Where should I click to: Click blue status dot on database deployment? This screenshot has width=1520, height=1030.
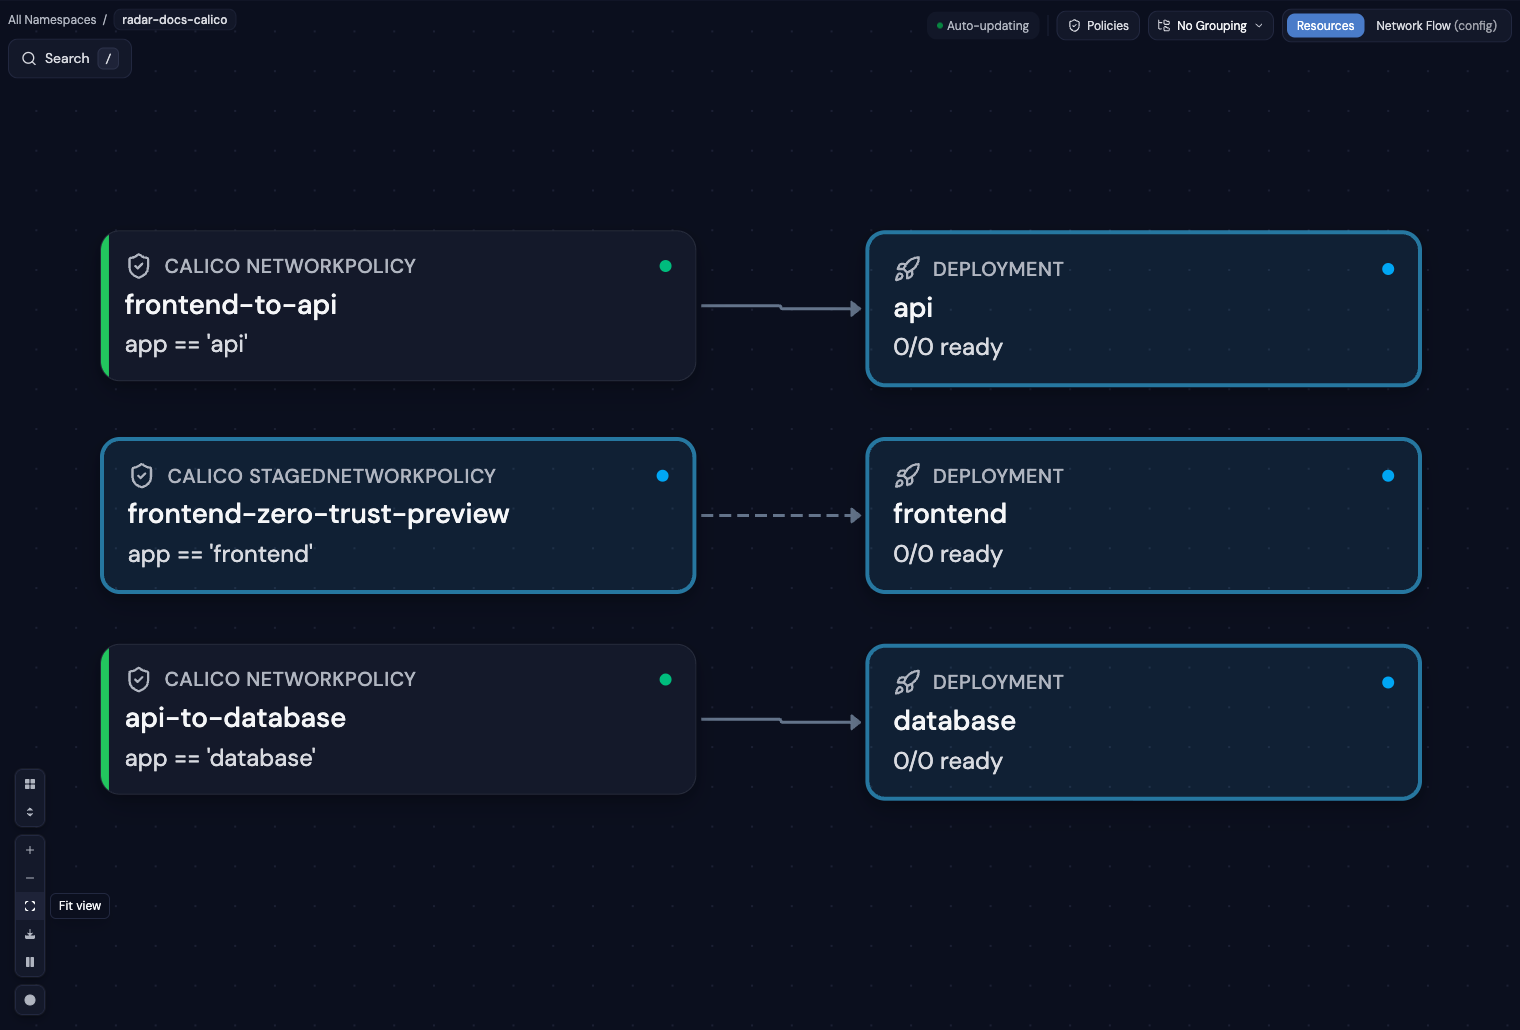(1388, 683)
